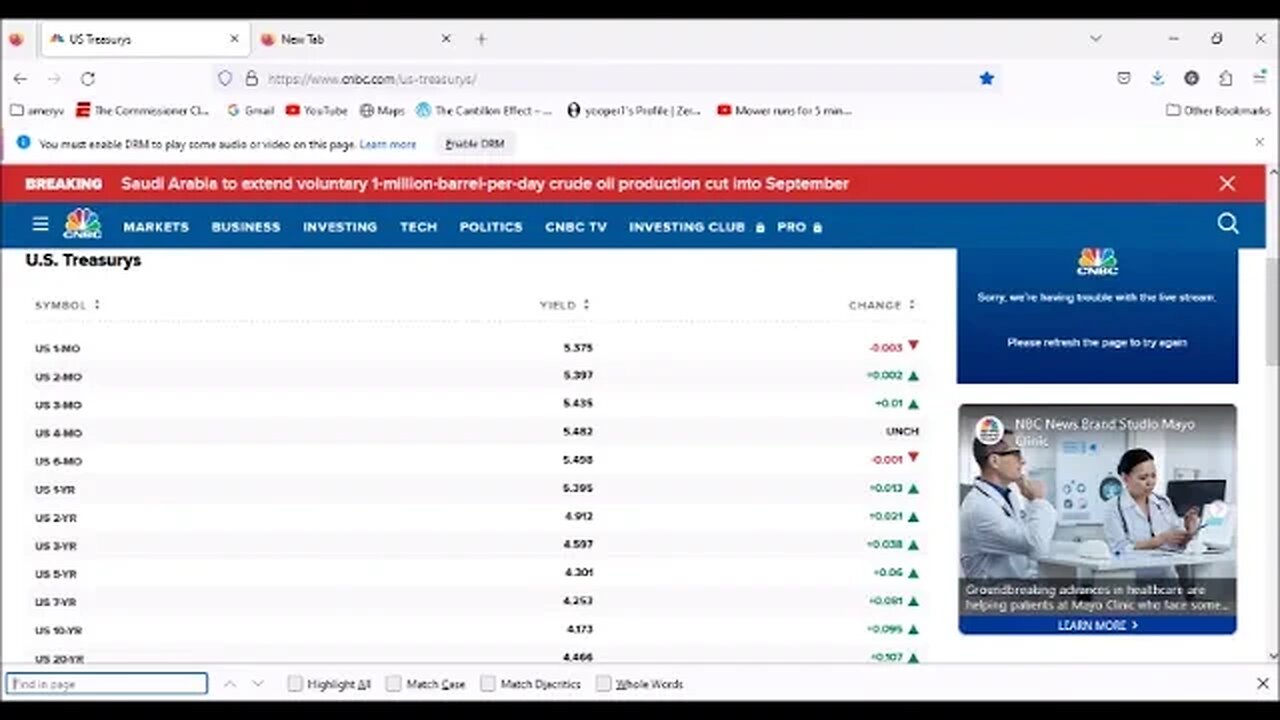Sort table by SYMBOL column
This screenshot has height=720, width=1280.
(x=67, y=305)
